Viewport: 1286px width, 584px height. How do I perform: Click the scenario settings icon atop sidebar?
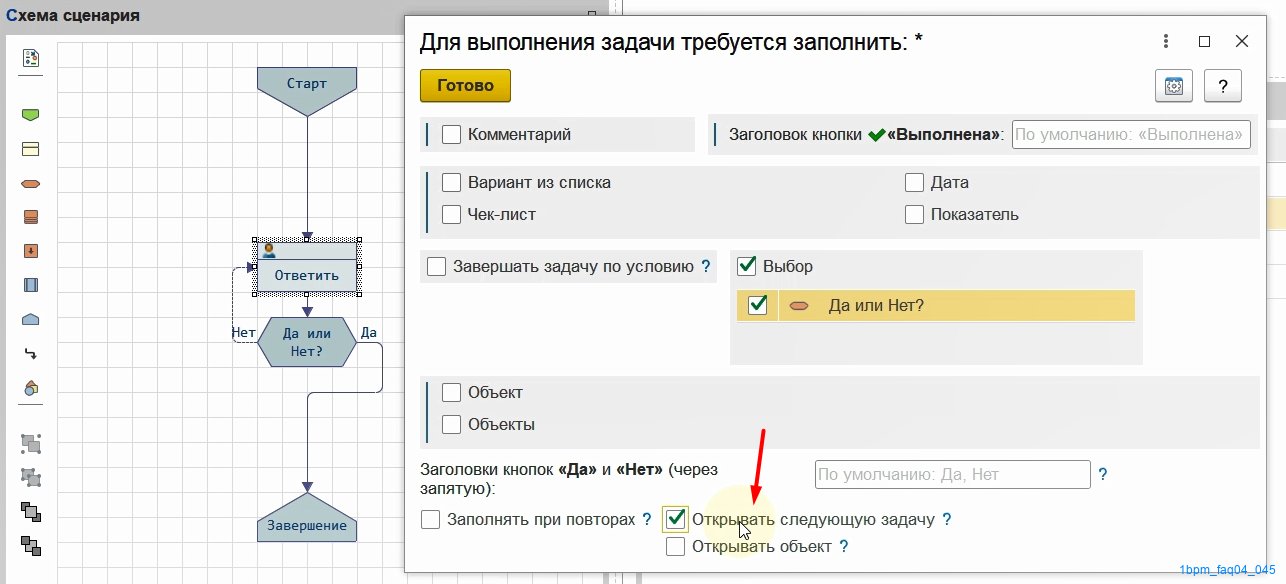30,58
